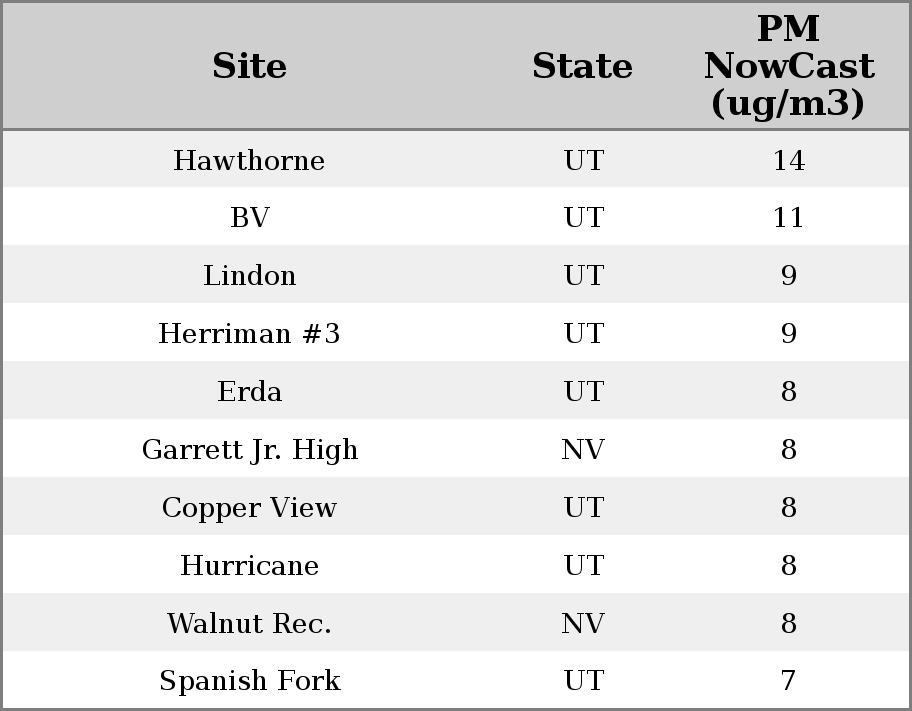Click the NV state cell for Garrett Jr. High

point(583,450)
